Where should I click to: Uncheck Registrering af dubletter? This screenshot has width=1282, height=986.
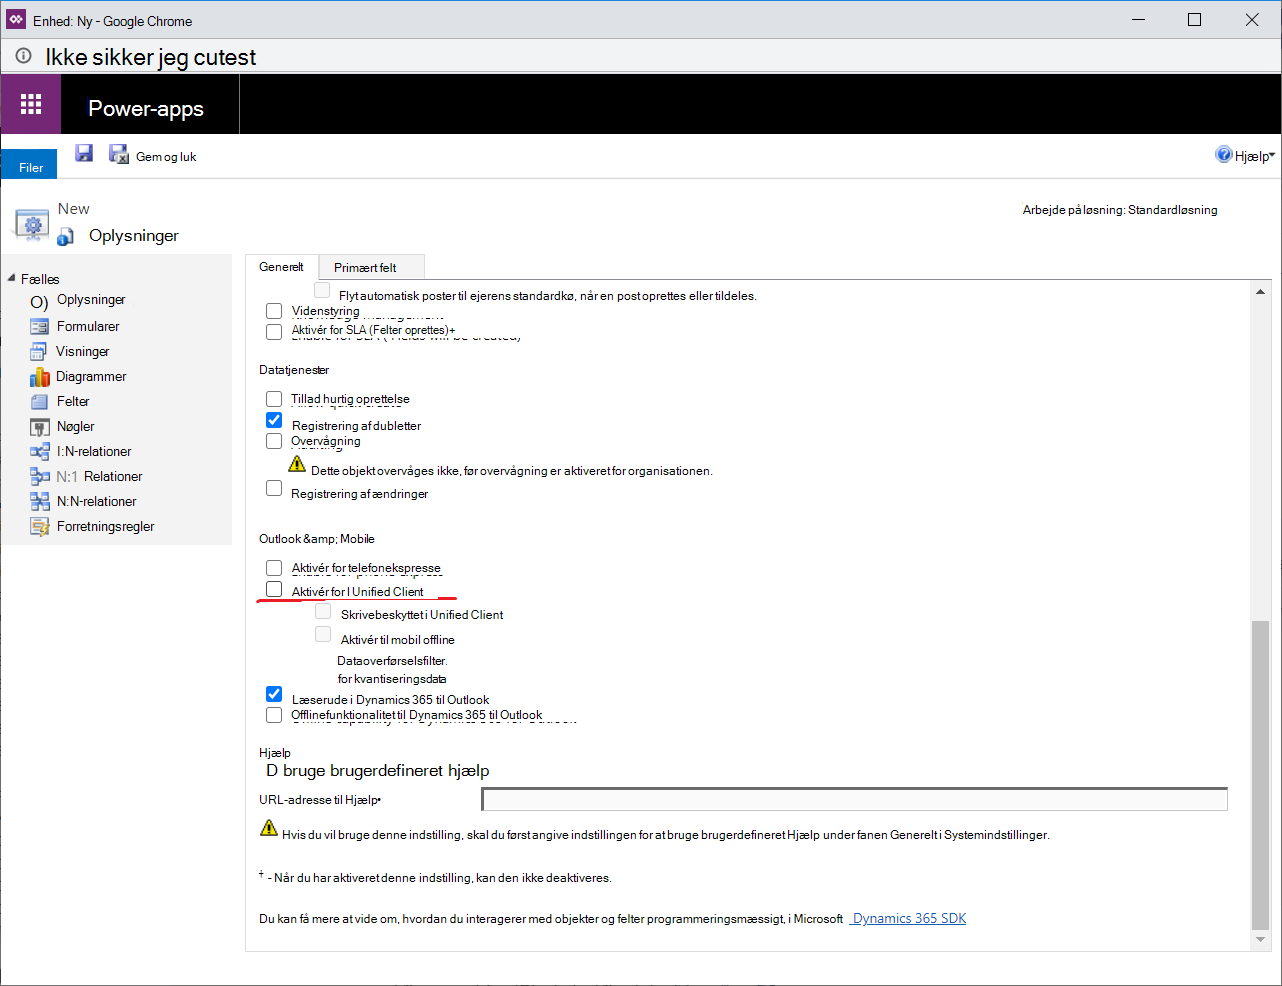pos(274,420)
